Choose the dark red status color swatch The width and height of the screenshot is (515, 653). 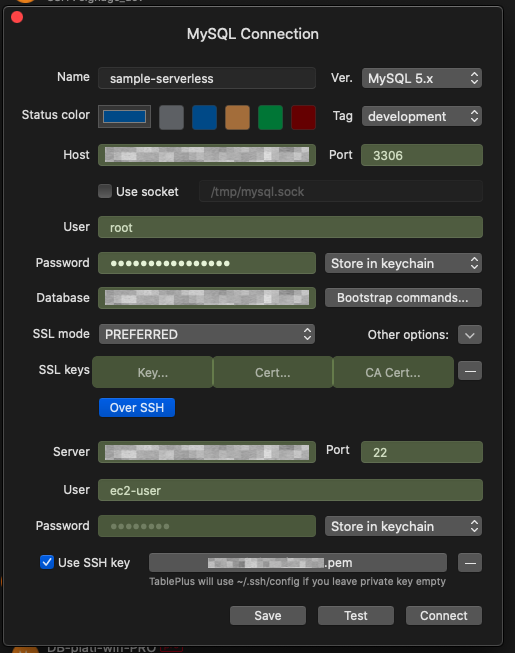(x=303, y=117)
